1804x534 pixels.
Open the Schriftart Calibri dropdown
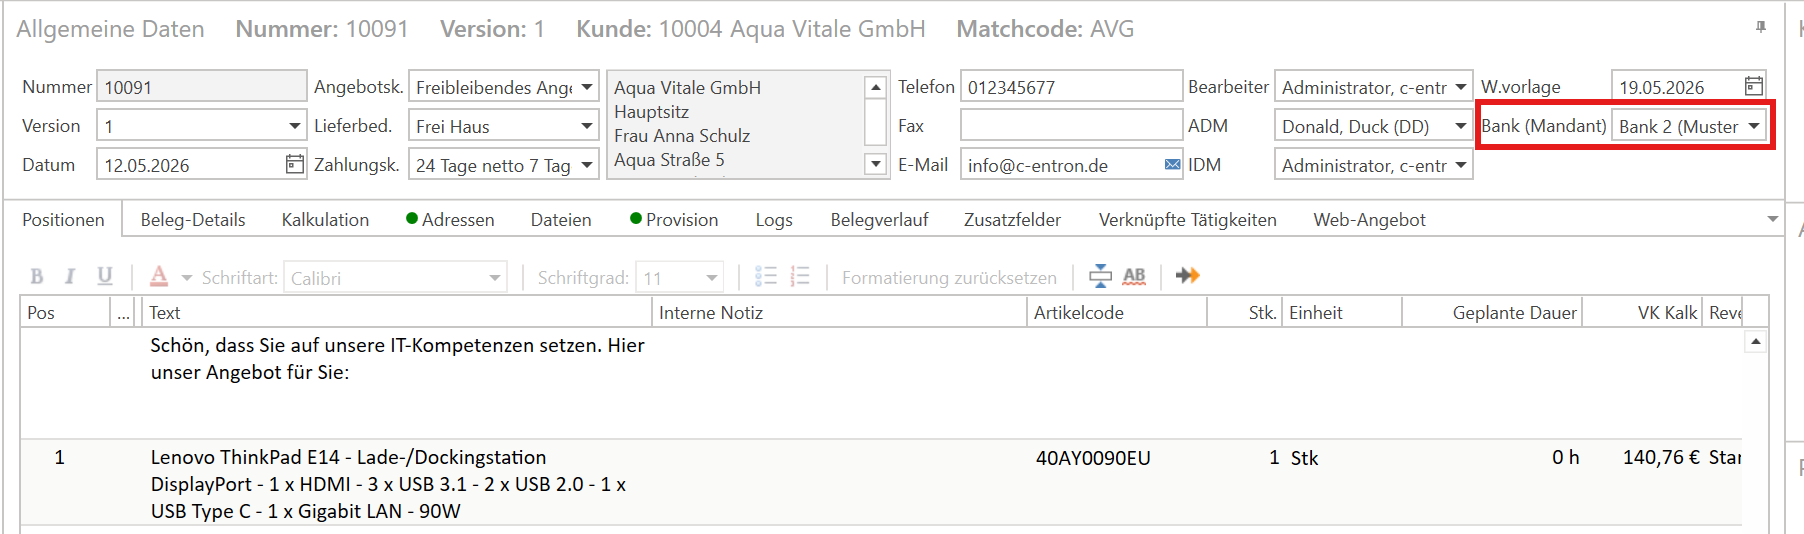click(494, 278)
